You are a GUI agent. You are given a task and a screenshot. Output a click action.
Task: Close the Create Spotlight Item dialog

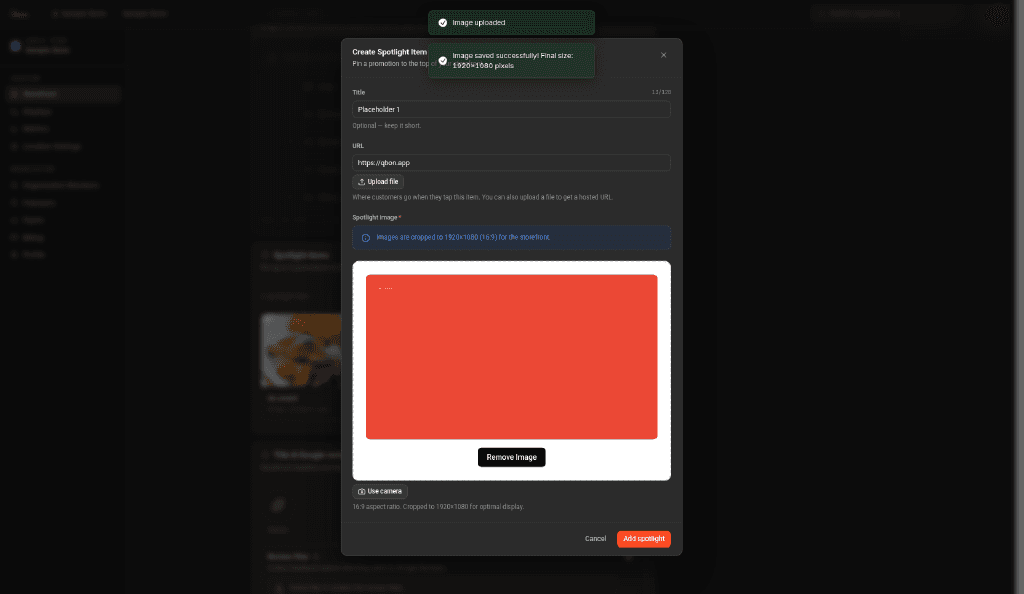pyautogui.click(x=664, y=55)
